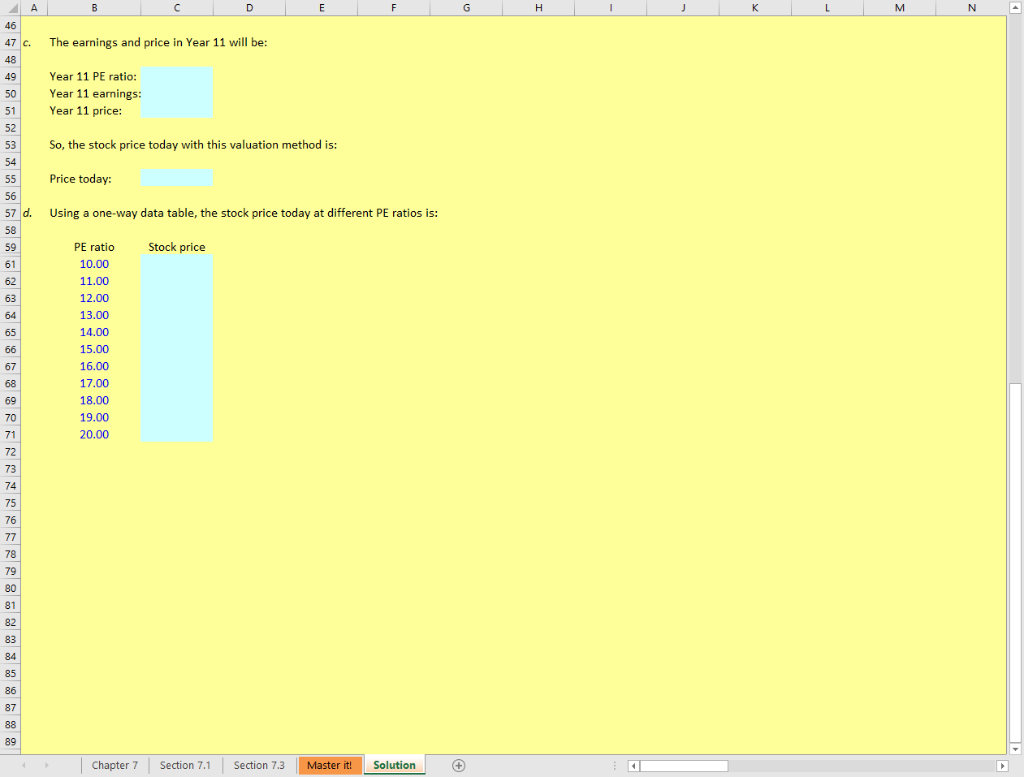
Task: Click PE ratio value 17.00
Action: (x=94, y=383)
